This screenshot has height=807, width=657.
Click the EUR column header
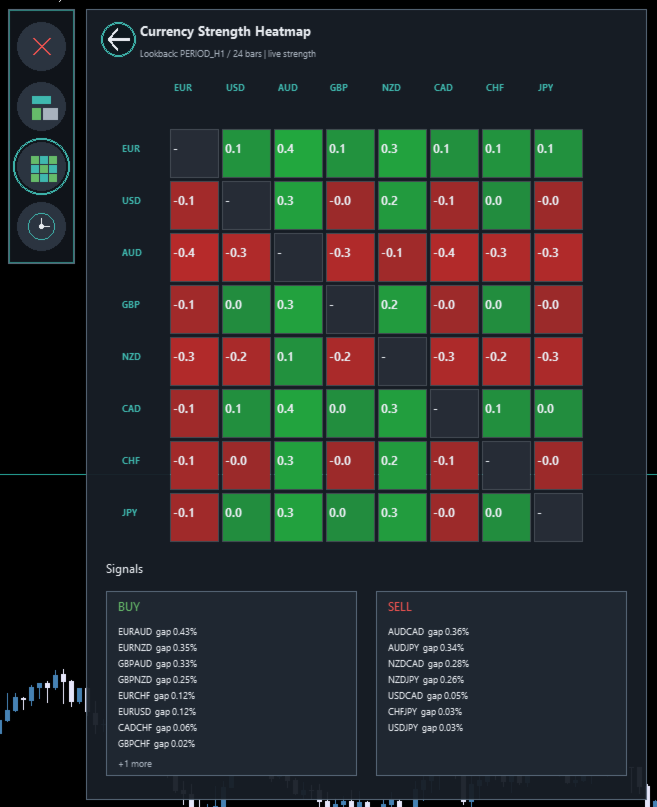[183, 87]
